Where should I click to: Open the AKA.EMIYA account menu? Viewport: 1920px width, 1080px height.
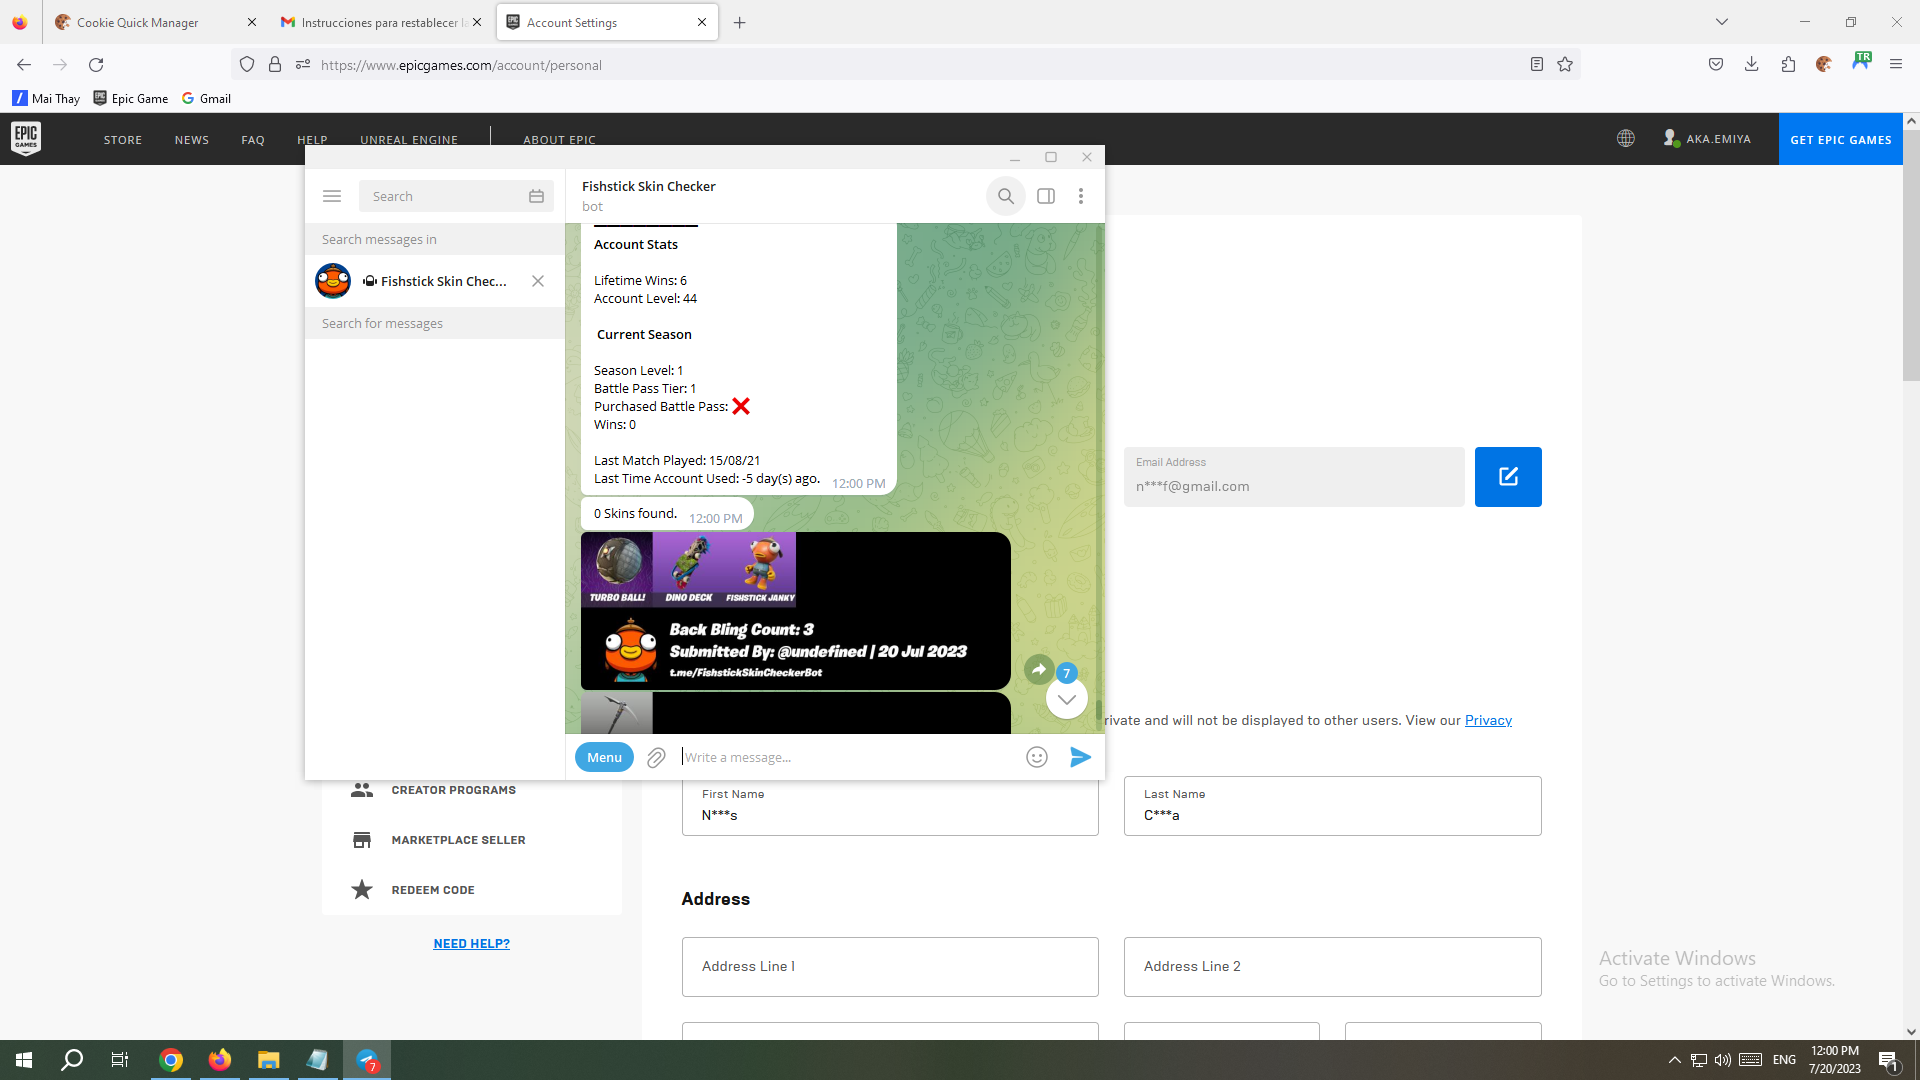click(x=1707, y=139)
